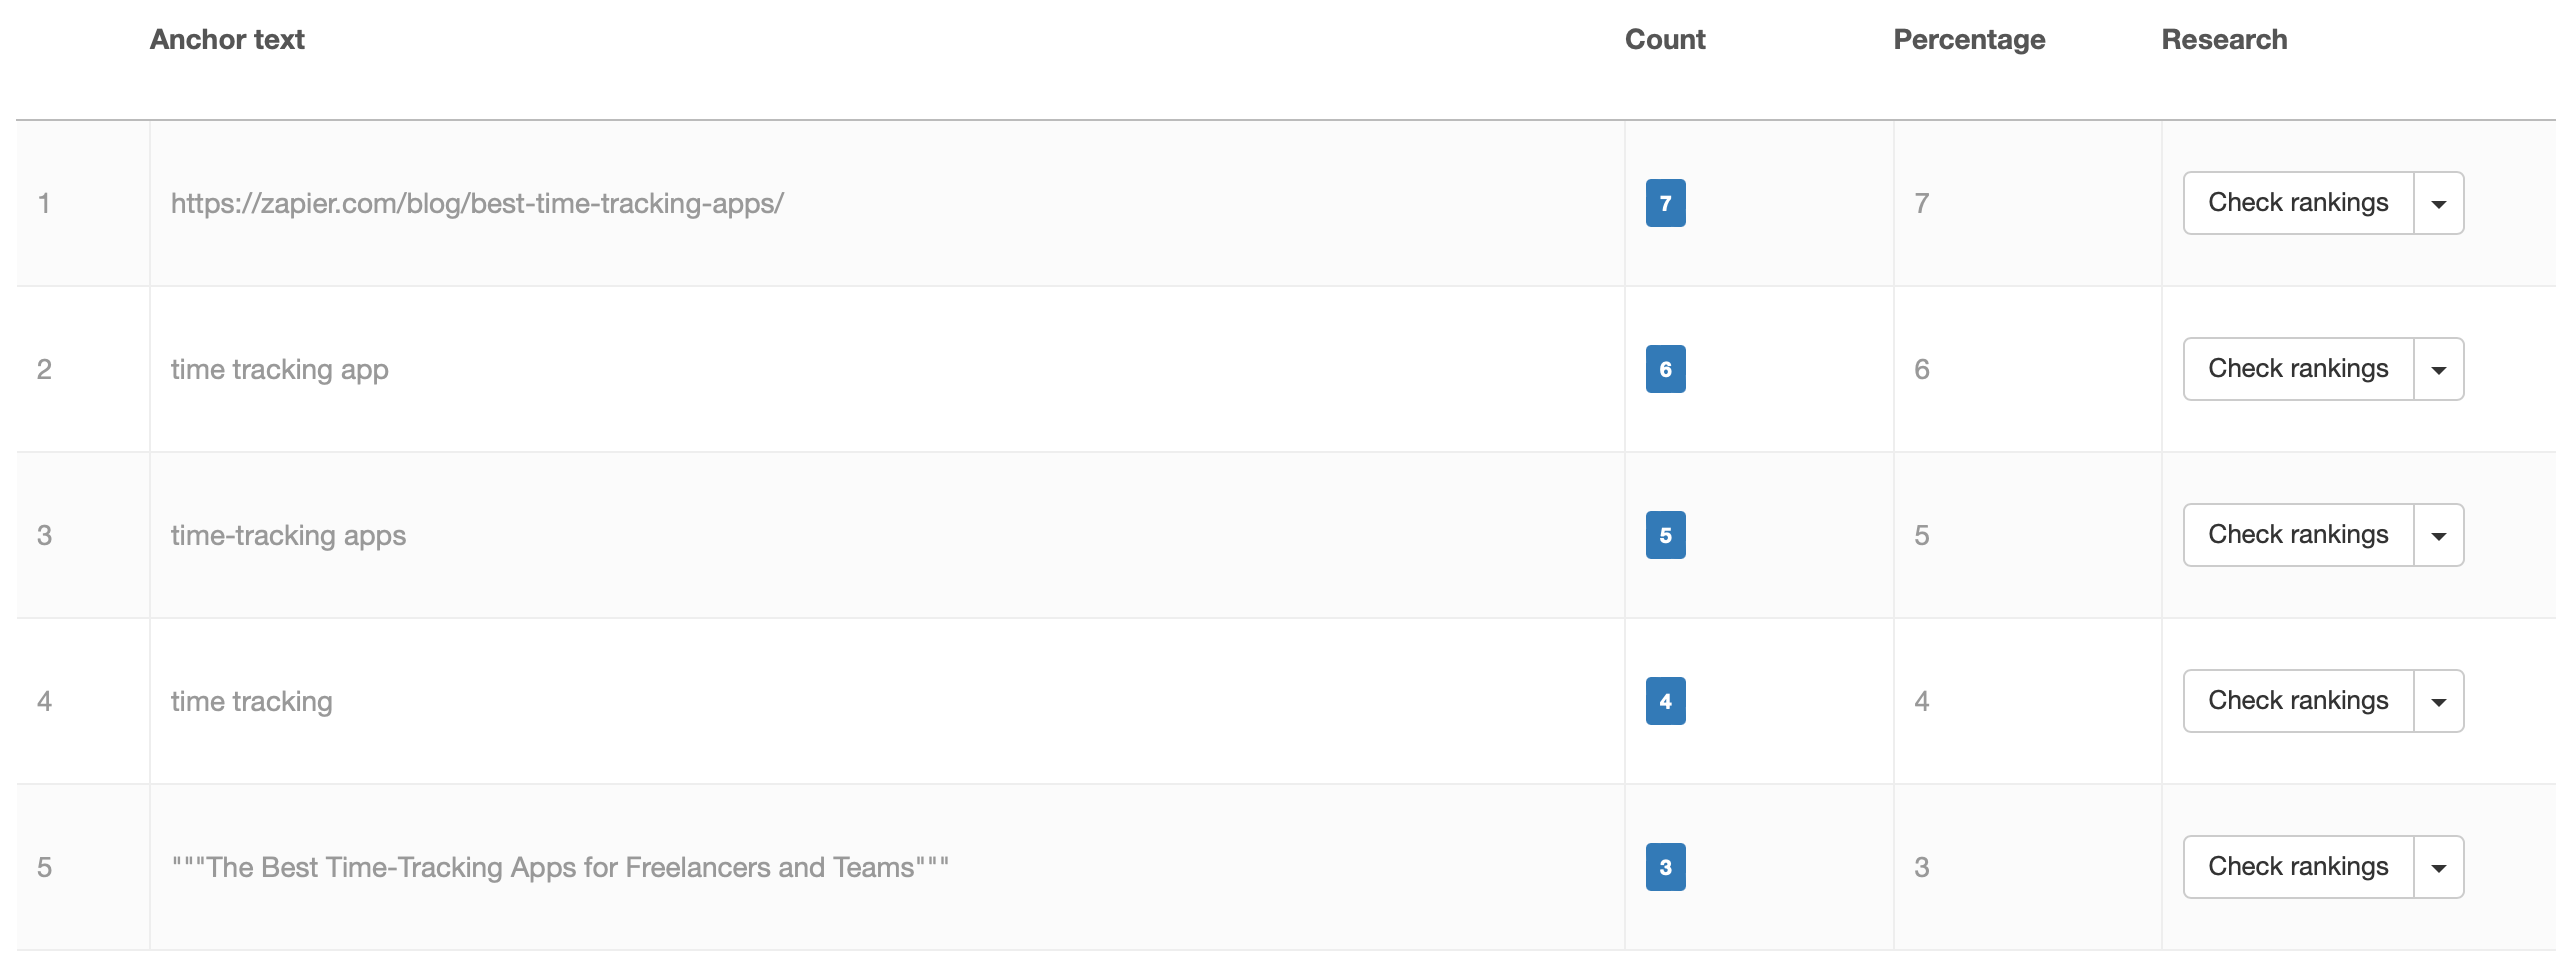2566x956 pixels.
Task: Expand the dropdown caret for 'time-tracking apps'
Action: point(2438,536)
